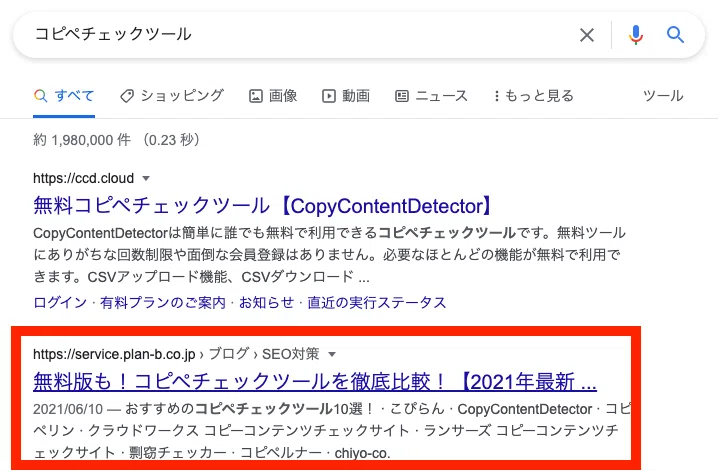Expand the dropdown arrow beside SEO対策 breadcrumb
Viewport: 718px width, 472px height.
tap(332, 354)
